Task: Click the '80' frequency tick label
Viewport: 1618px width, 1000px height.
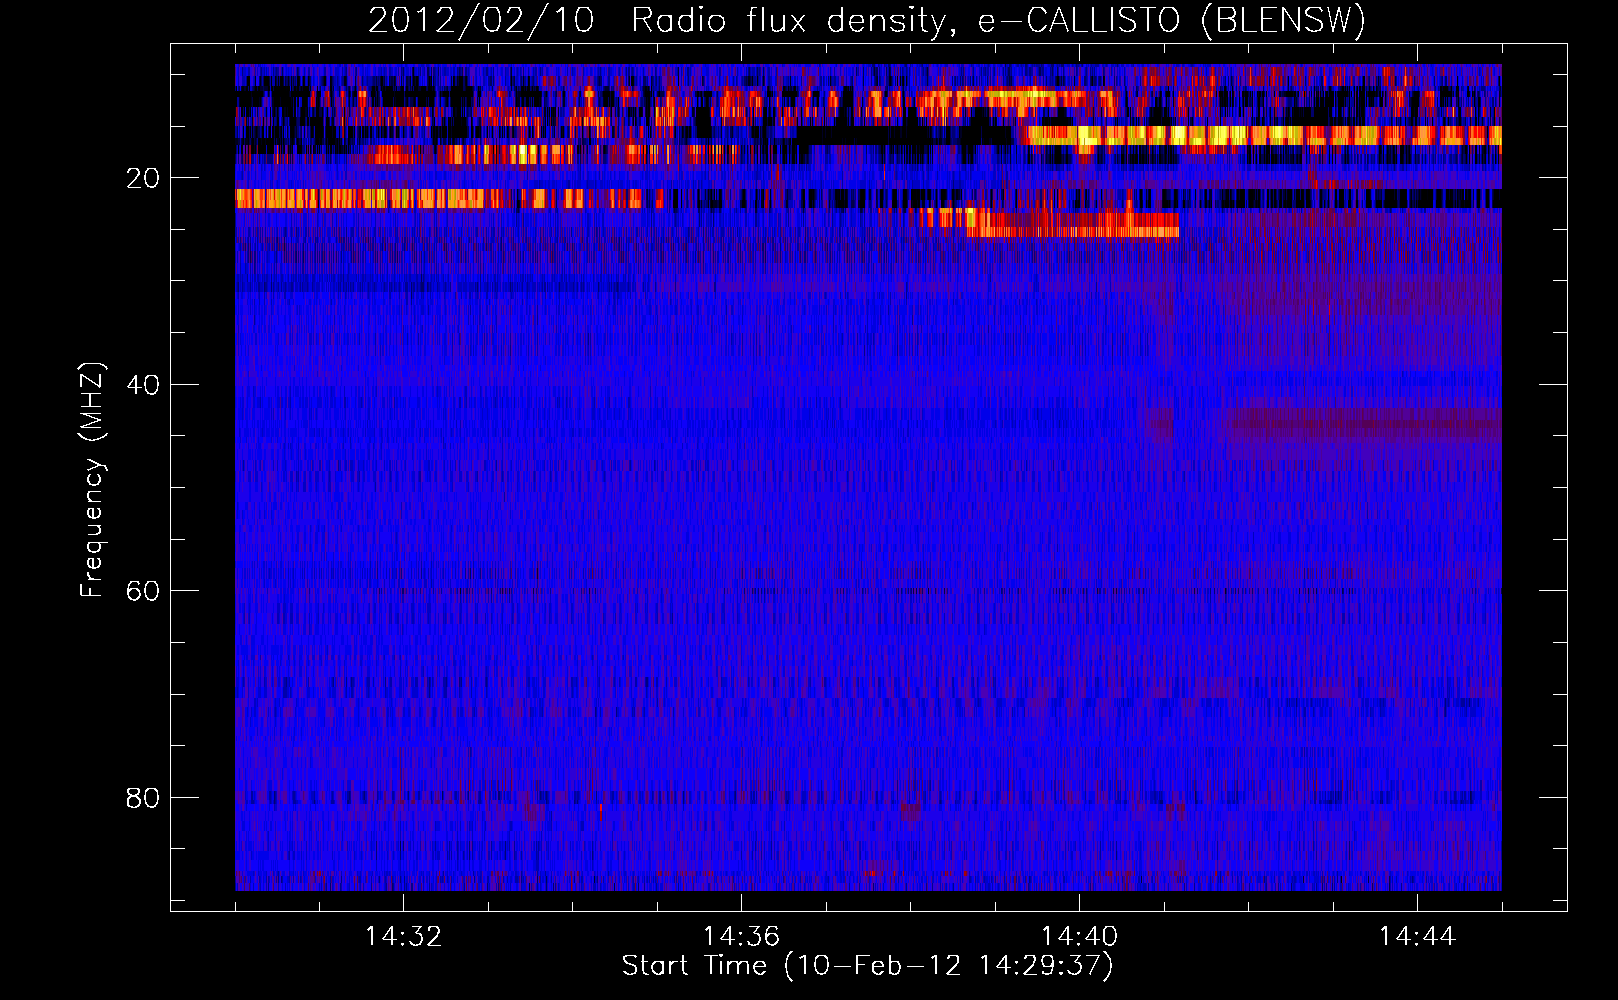Action: (143, 798)
